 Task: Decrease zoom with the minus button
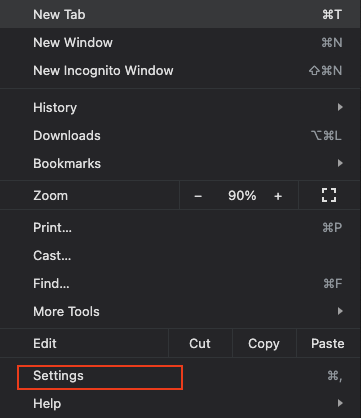tap(198, 196)
